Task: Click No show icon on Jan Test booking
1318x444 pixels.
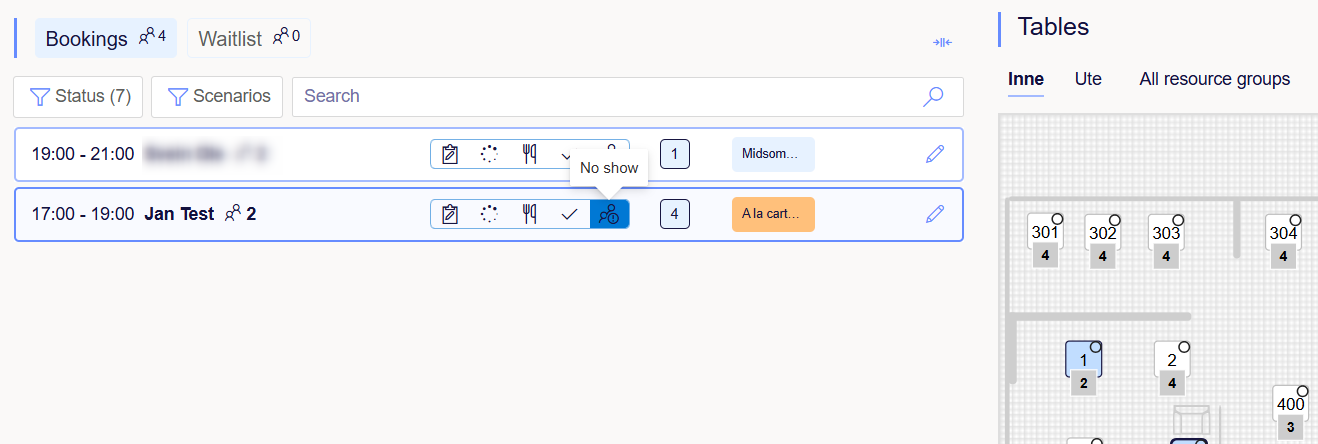Action: tap(609, 214)
